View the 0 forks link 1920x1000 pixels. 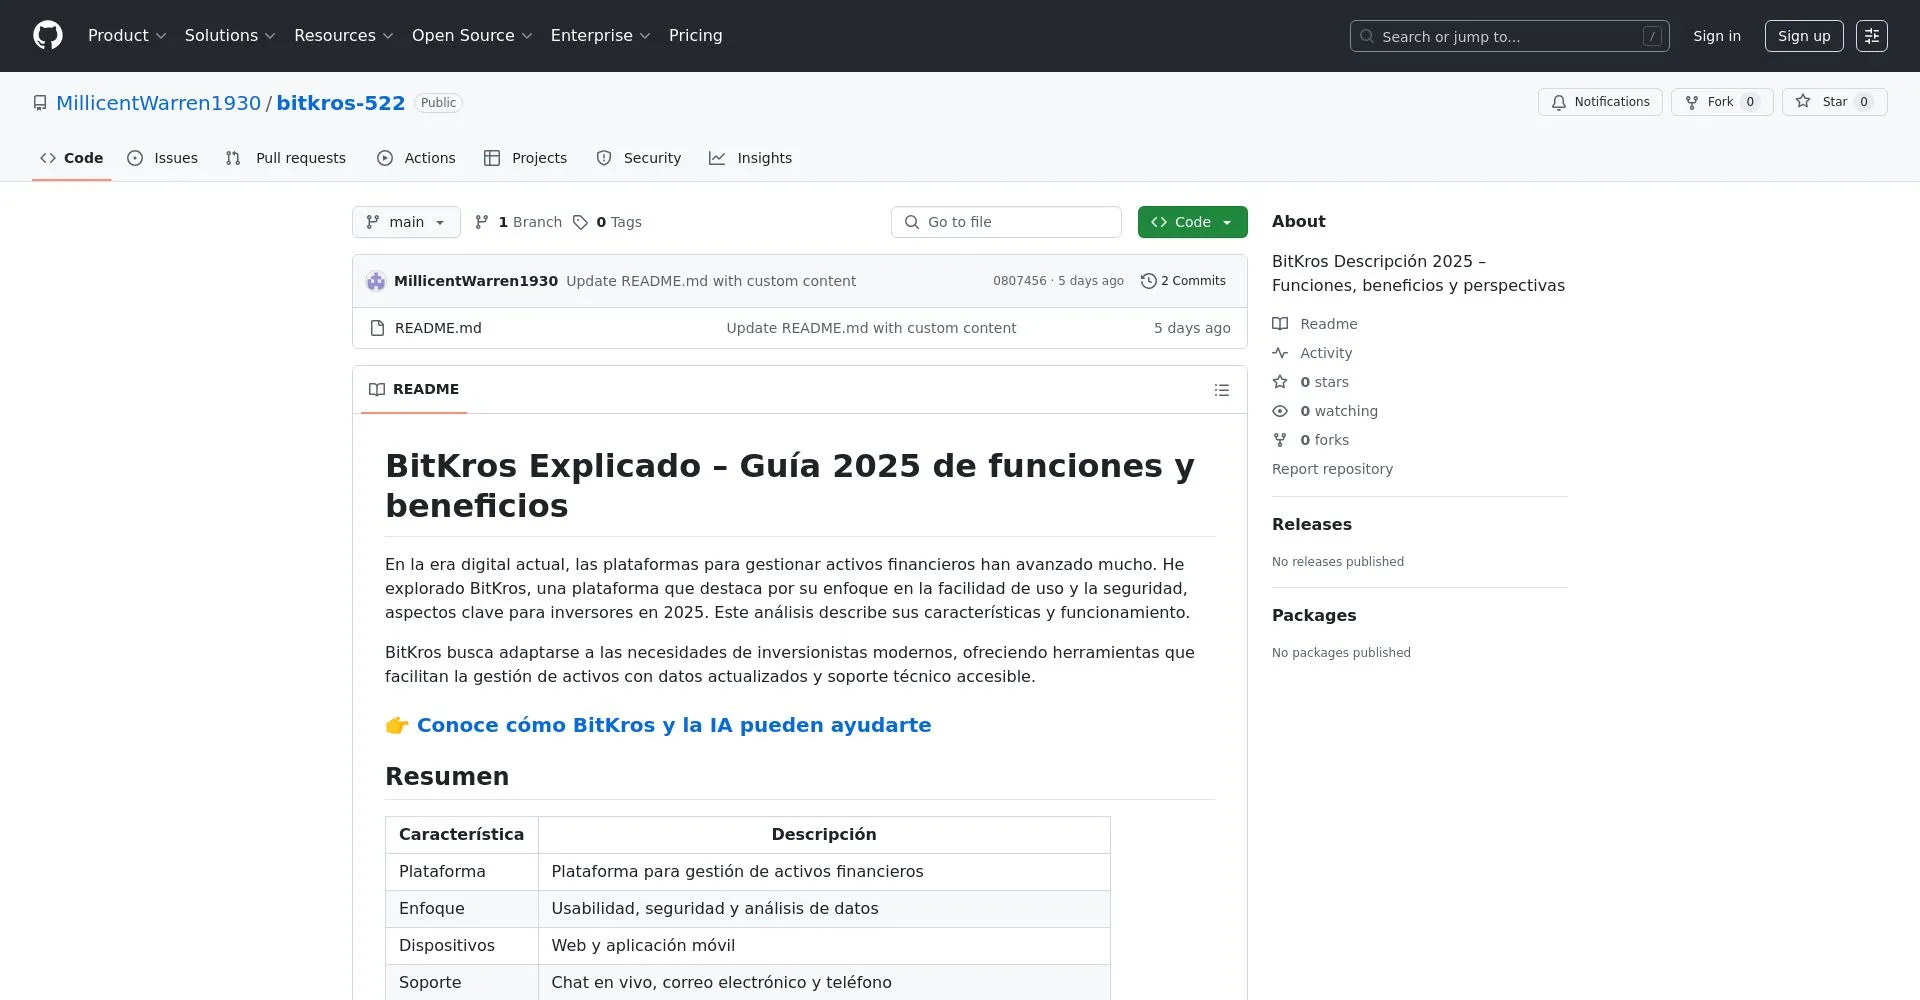point(1310,440)
